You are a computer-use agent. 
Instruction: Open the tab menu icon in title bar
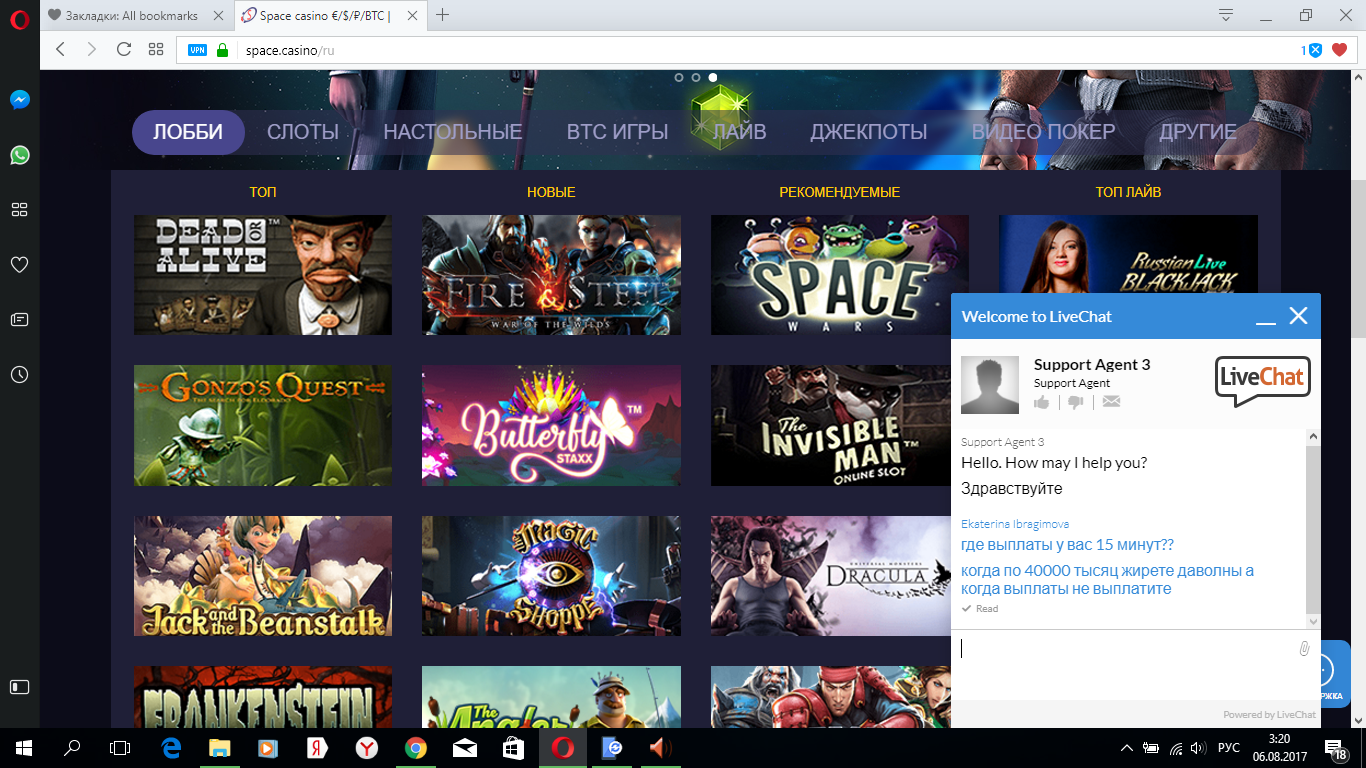coord(1226,15)
